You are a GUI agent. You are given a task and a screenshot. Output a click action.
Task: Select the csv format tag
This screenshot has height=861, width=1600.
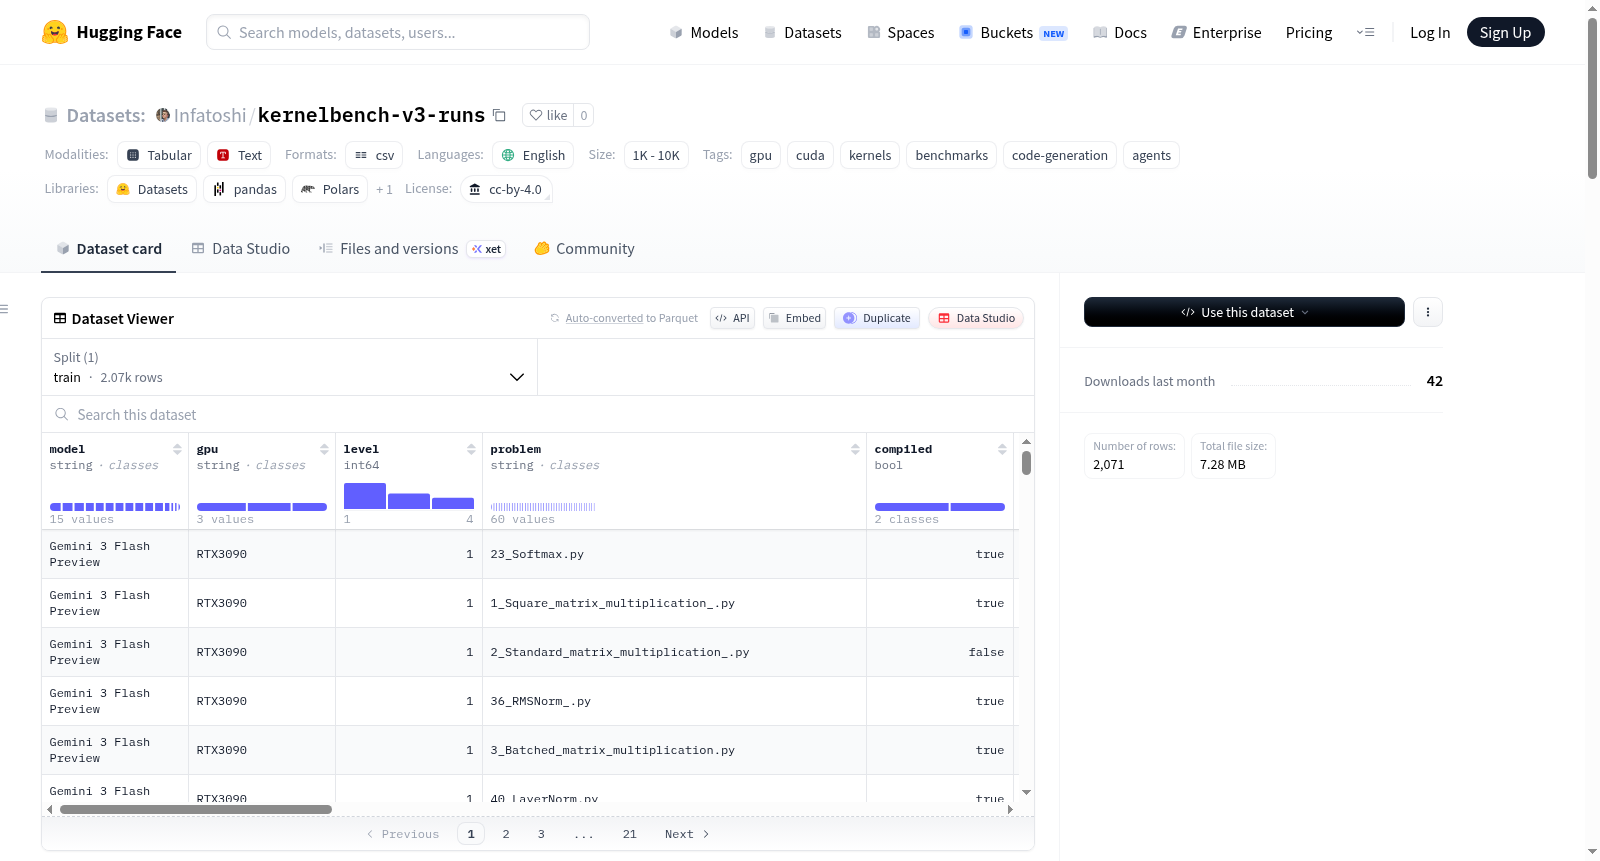tap(374, 155)
